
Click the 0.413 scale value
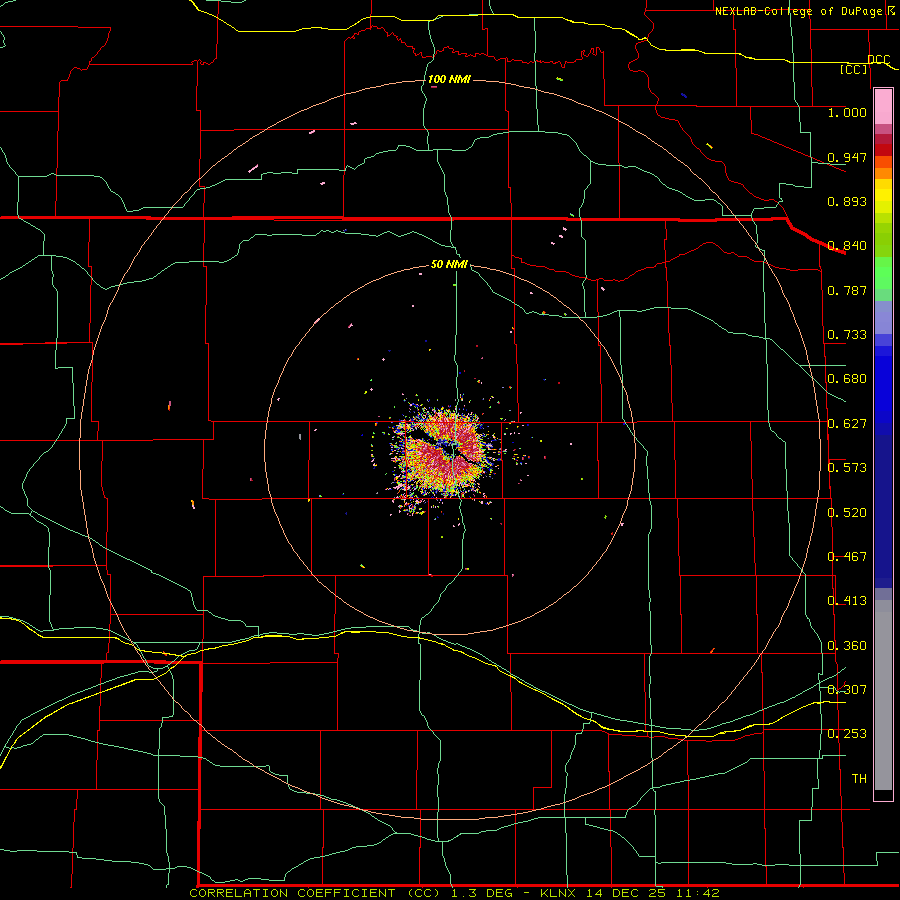[x=847, y=601]
